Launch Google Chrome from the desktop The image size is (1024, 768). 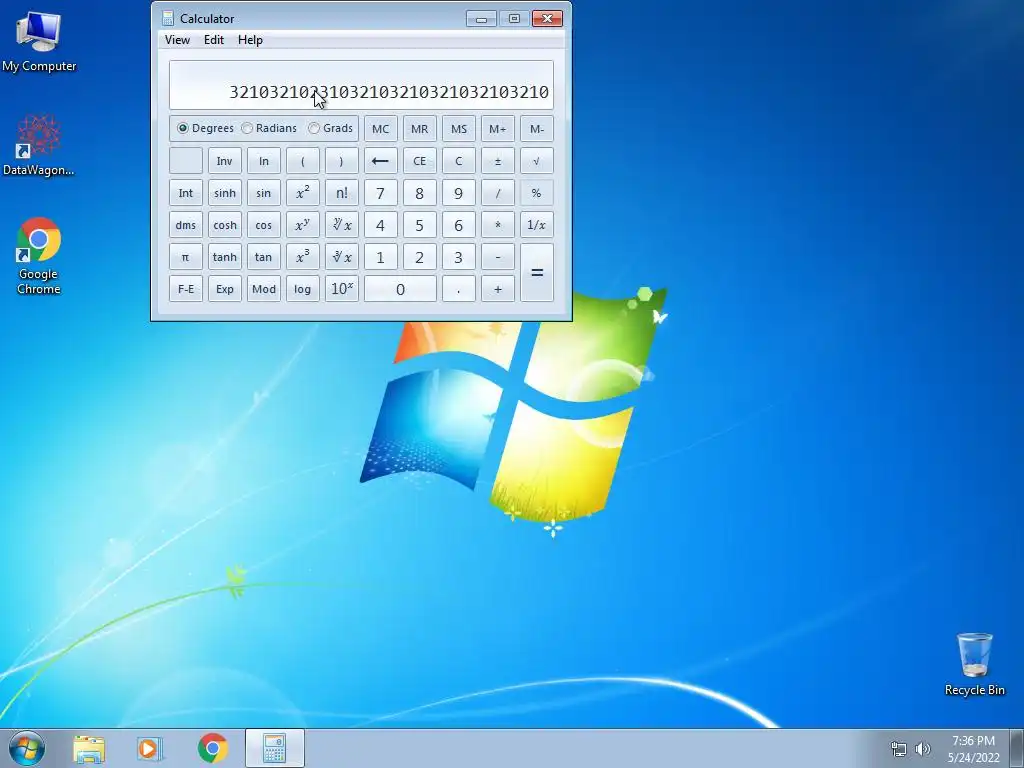point(39,255)
